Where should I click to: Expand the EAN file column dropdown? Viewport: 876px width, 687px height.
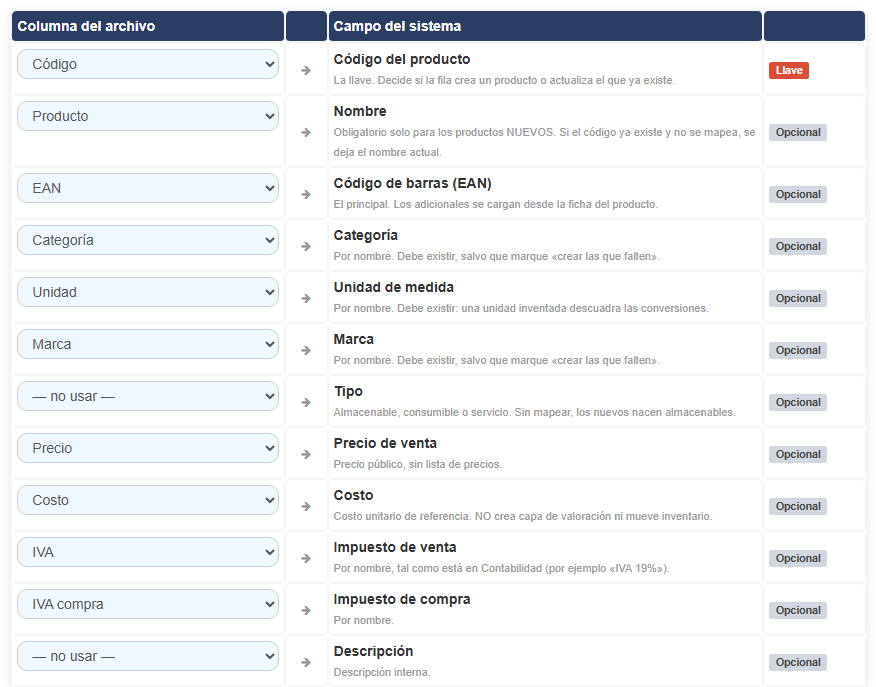tap(148, 188)
